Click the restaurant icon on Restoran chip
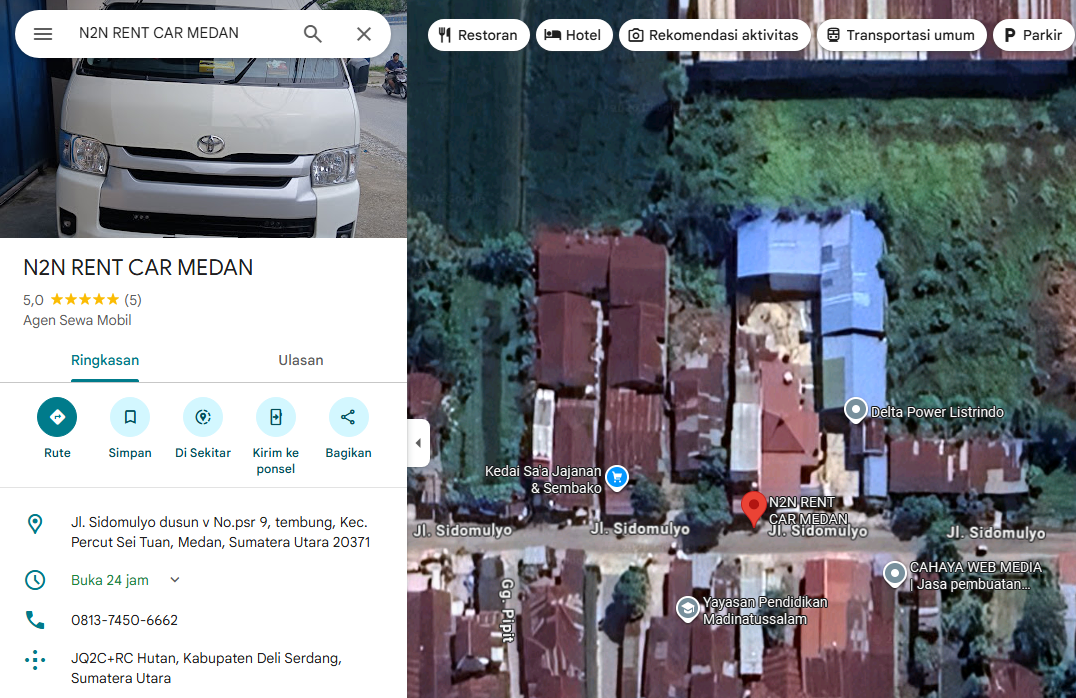 [x=443, y=34]
